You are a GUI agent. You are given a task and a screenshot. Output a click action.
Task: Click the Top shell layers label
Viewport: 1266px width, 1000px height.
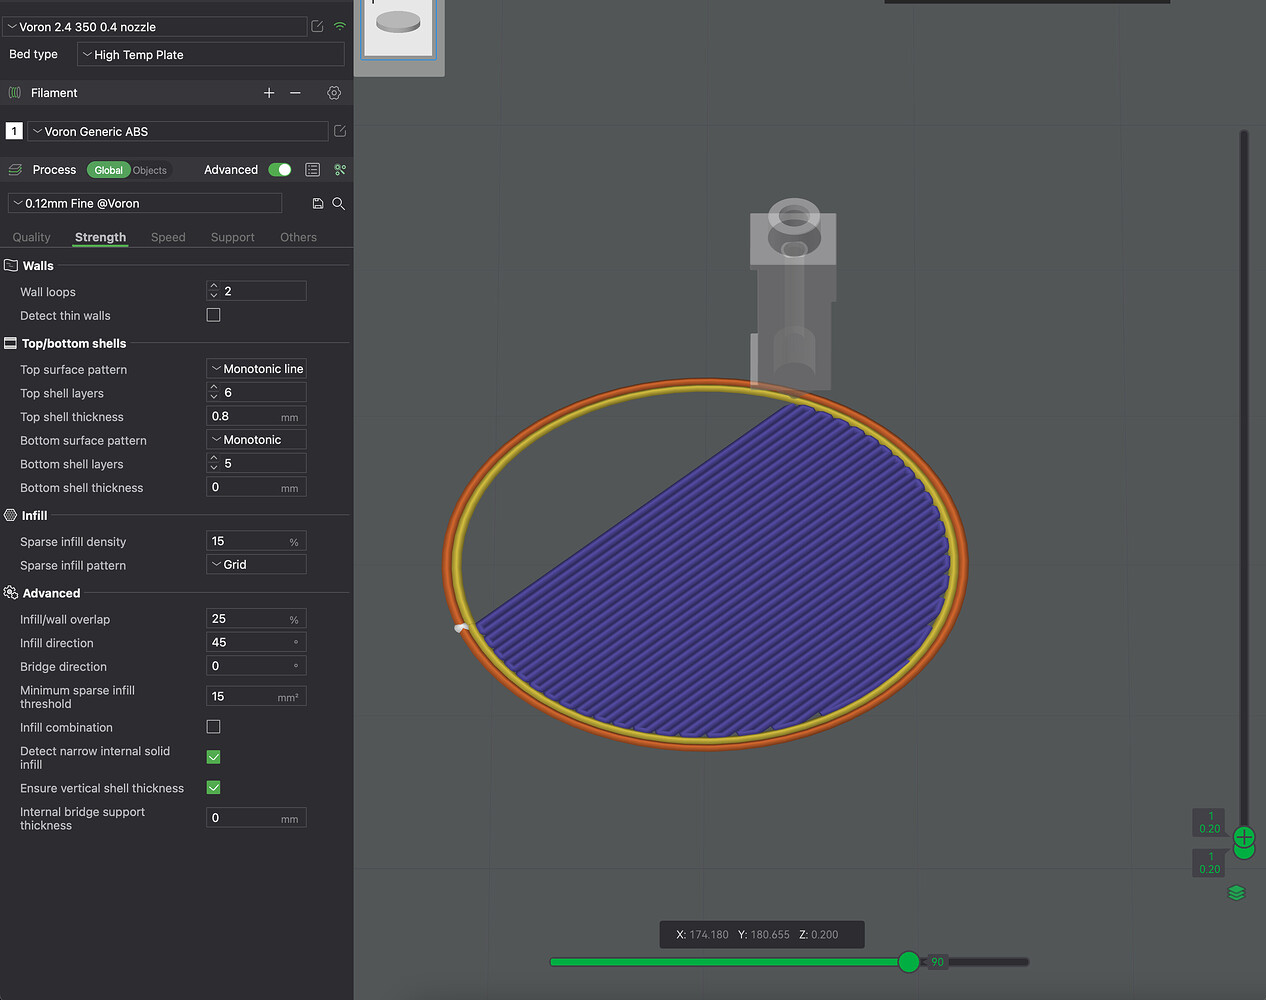tap(62, 393)
